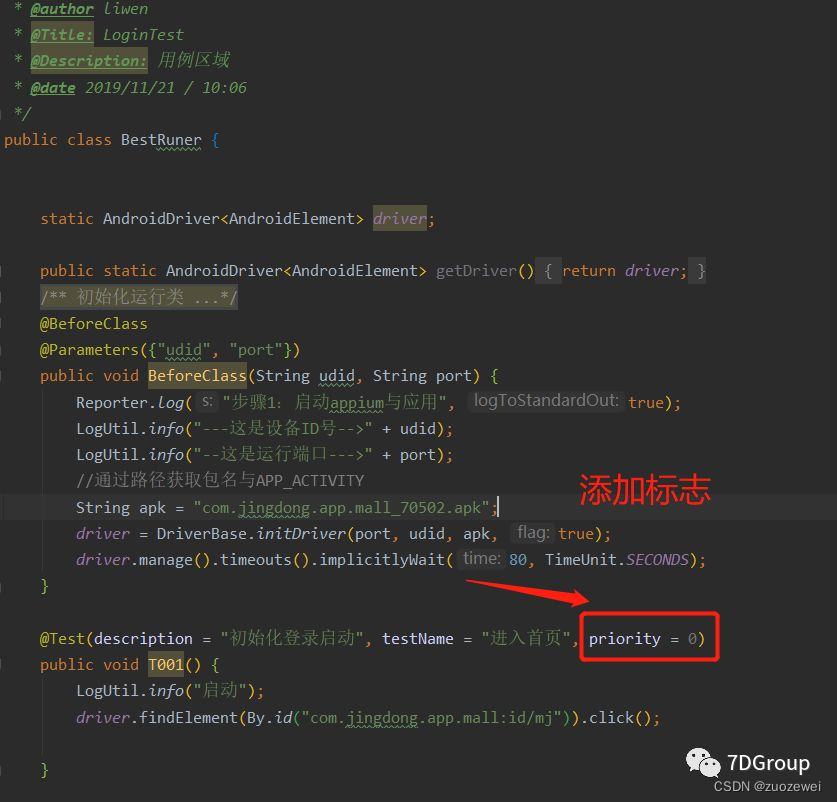The width and height of the screenshot is (837, 802).
Task: Click the @BeforeClass annotation
Action: tap(93, 324)
